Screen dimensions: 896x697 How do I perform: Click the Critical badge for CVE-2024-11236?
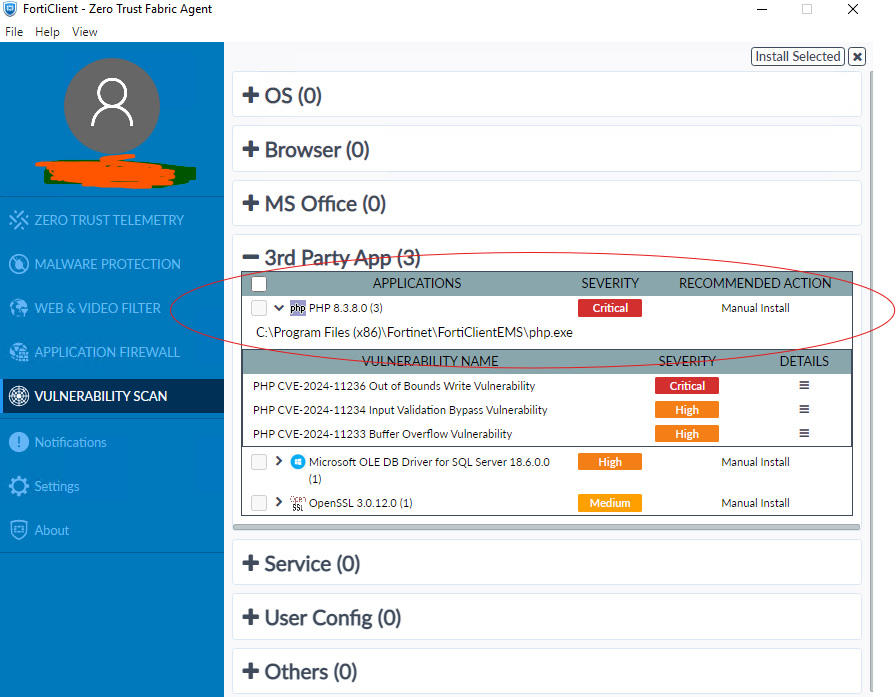coord(687,386)
